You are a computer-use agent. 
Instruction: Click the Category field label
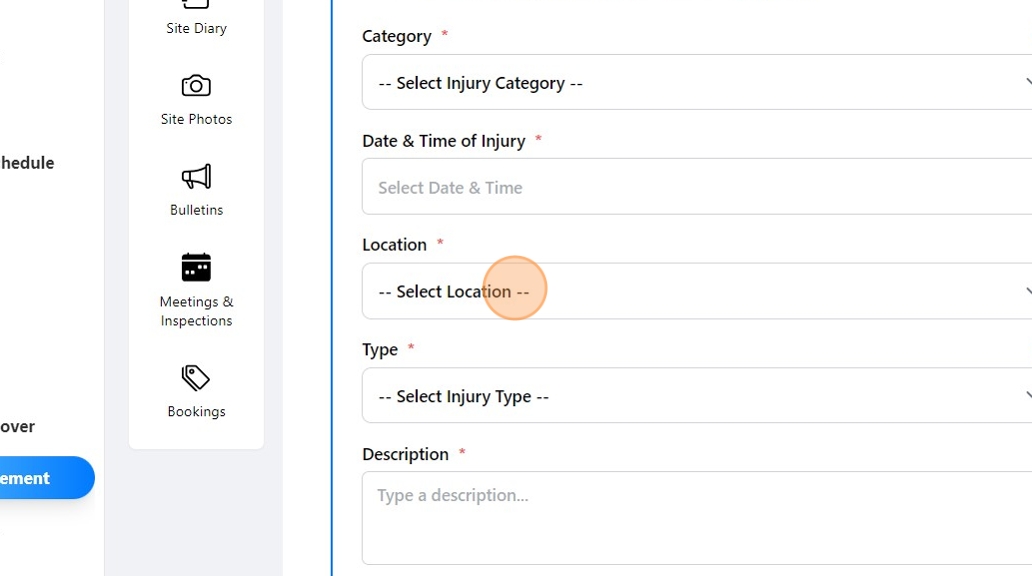click(x=397, y=36)
